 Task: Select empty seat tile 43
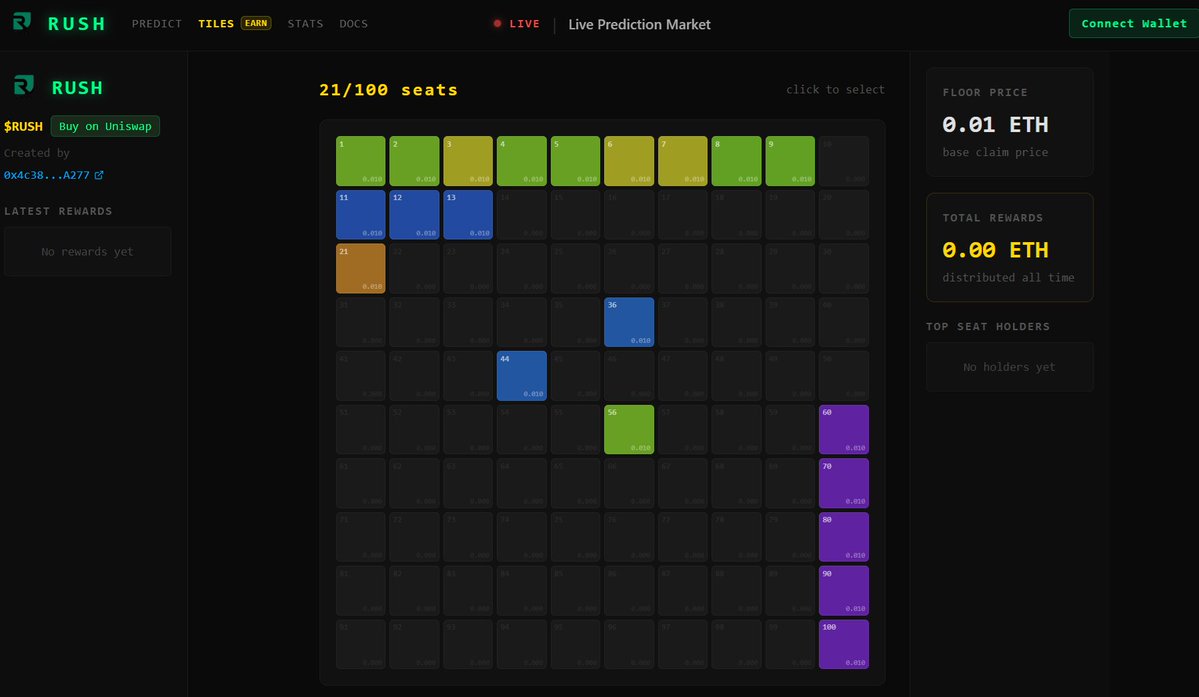(x=468, y=376)
